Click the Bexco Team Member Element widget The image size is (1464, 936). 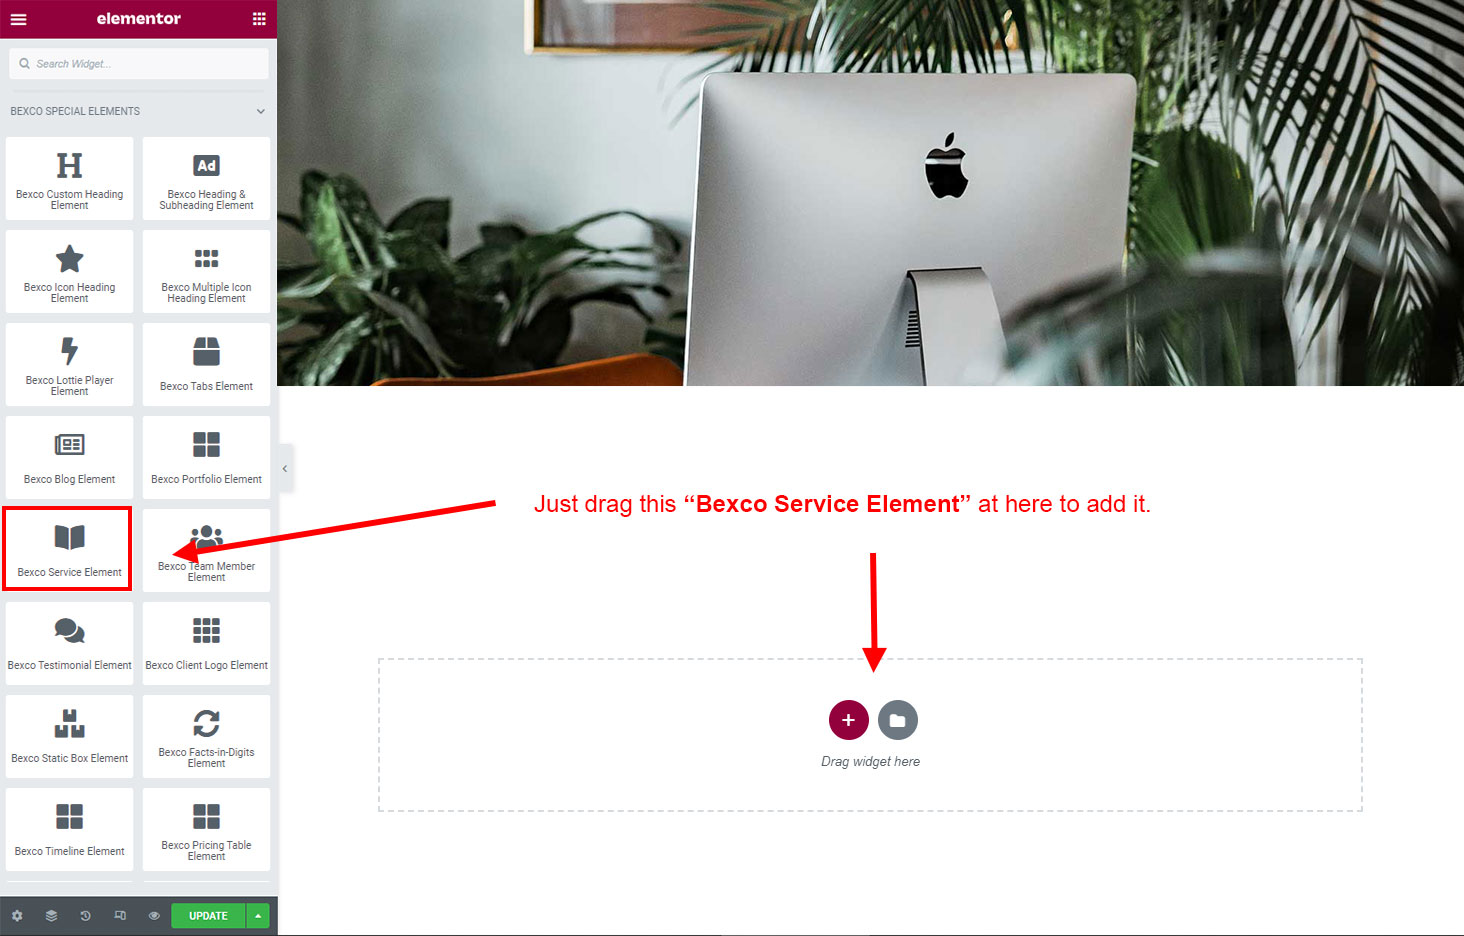coord(206,551)
